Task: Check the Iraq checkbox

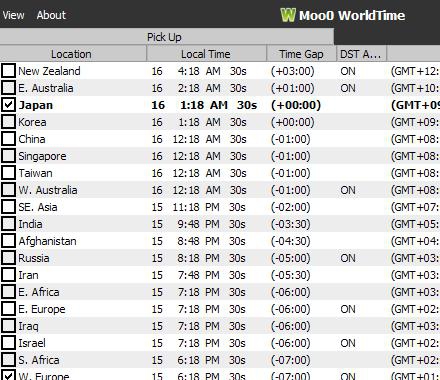Action: (x=8, y=326)
